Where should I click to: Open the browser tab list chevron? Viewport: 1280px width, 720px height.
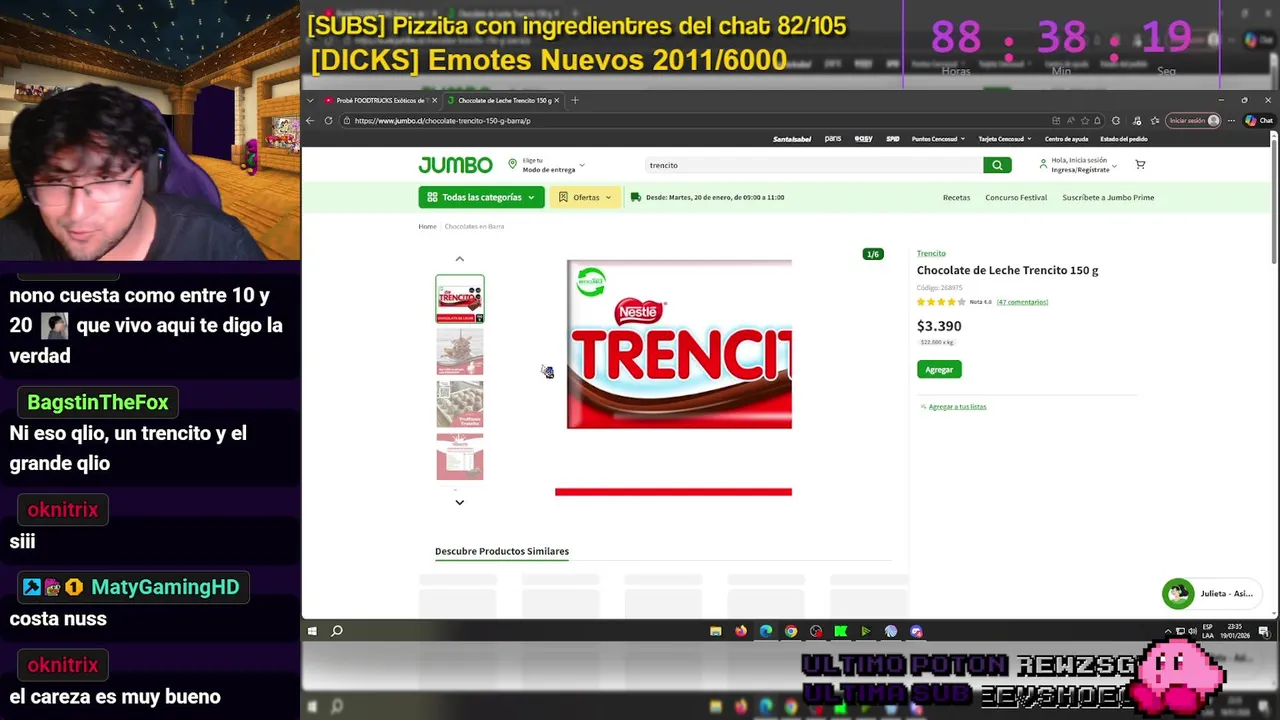click(311, 100)
